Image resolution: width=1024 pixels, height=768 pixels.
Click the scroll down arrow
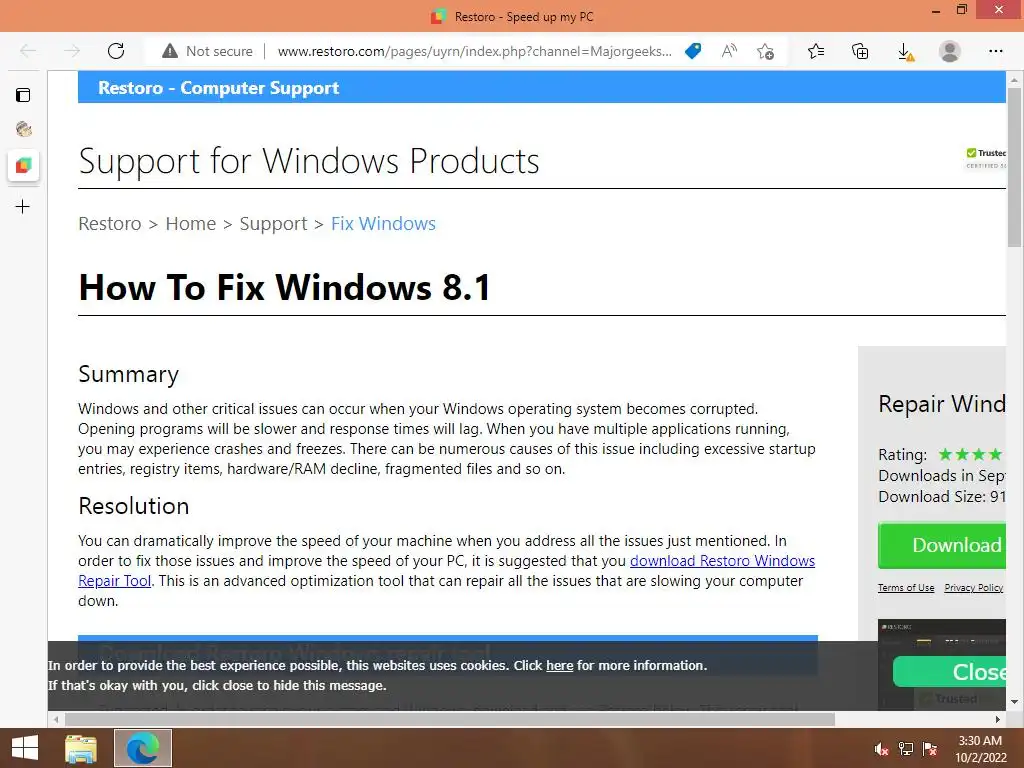click(x=1014, y=702)
